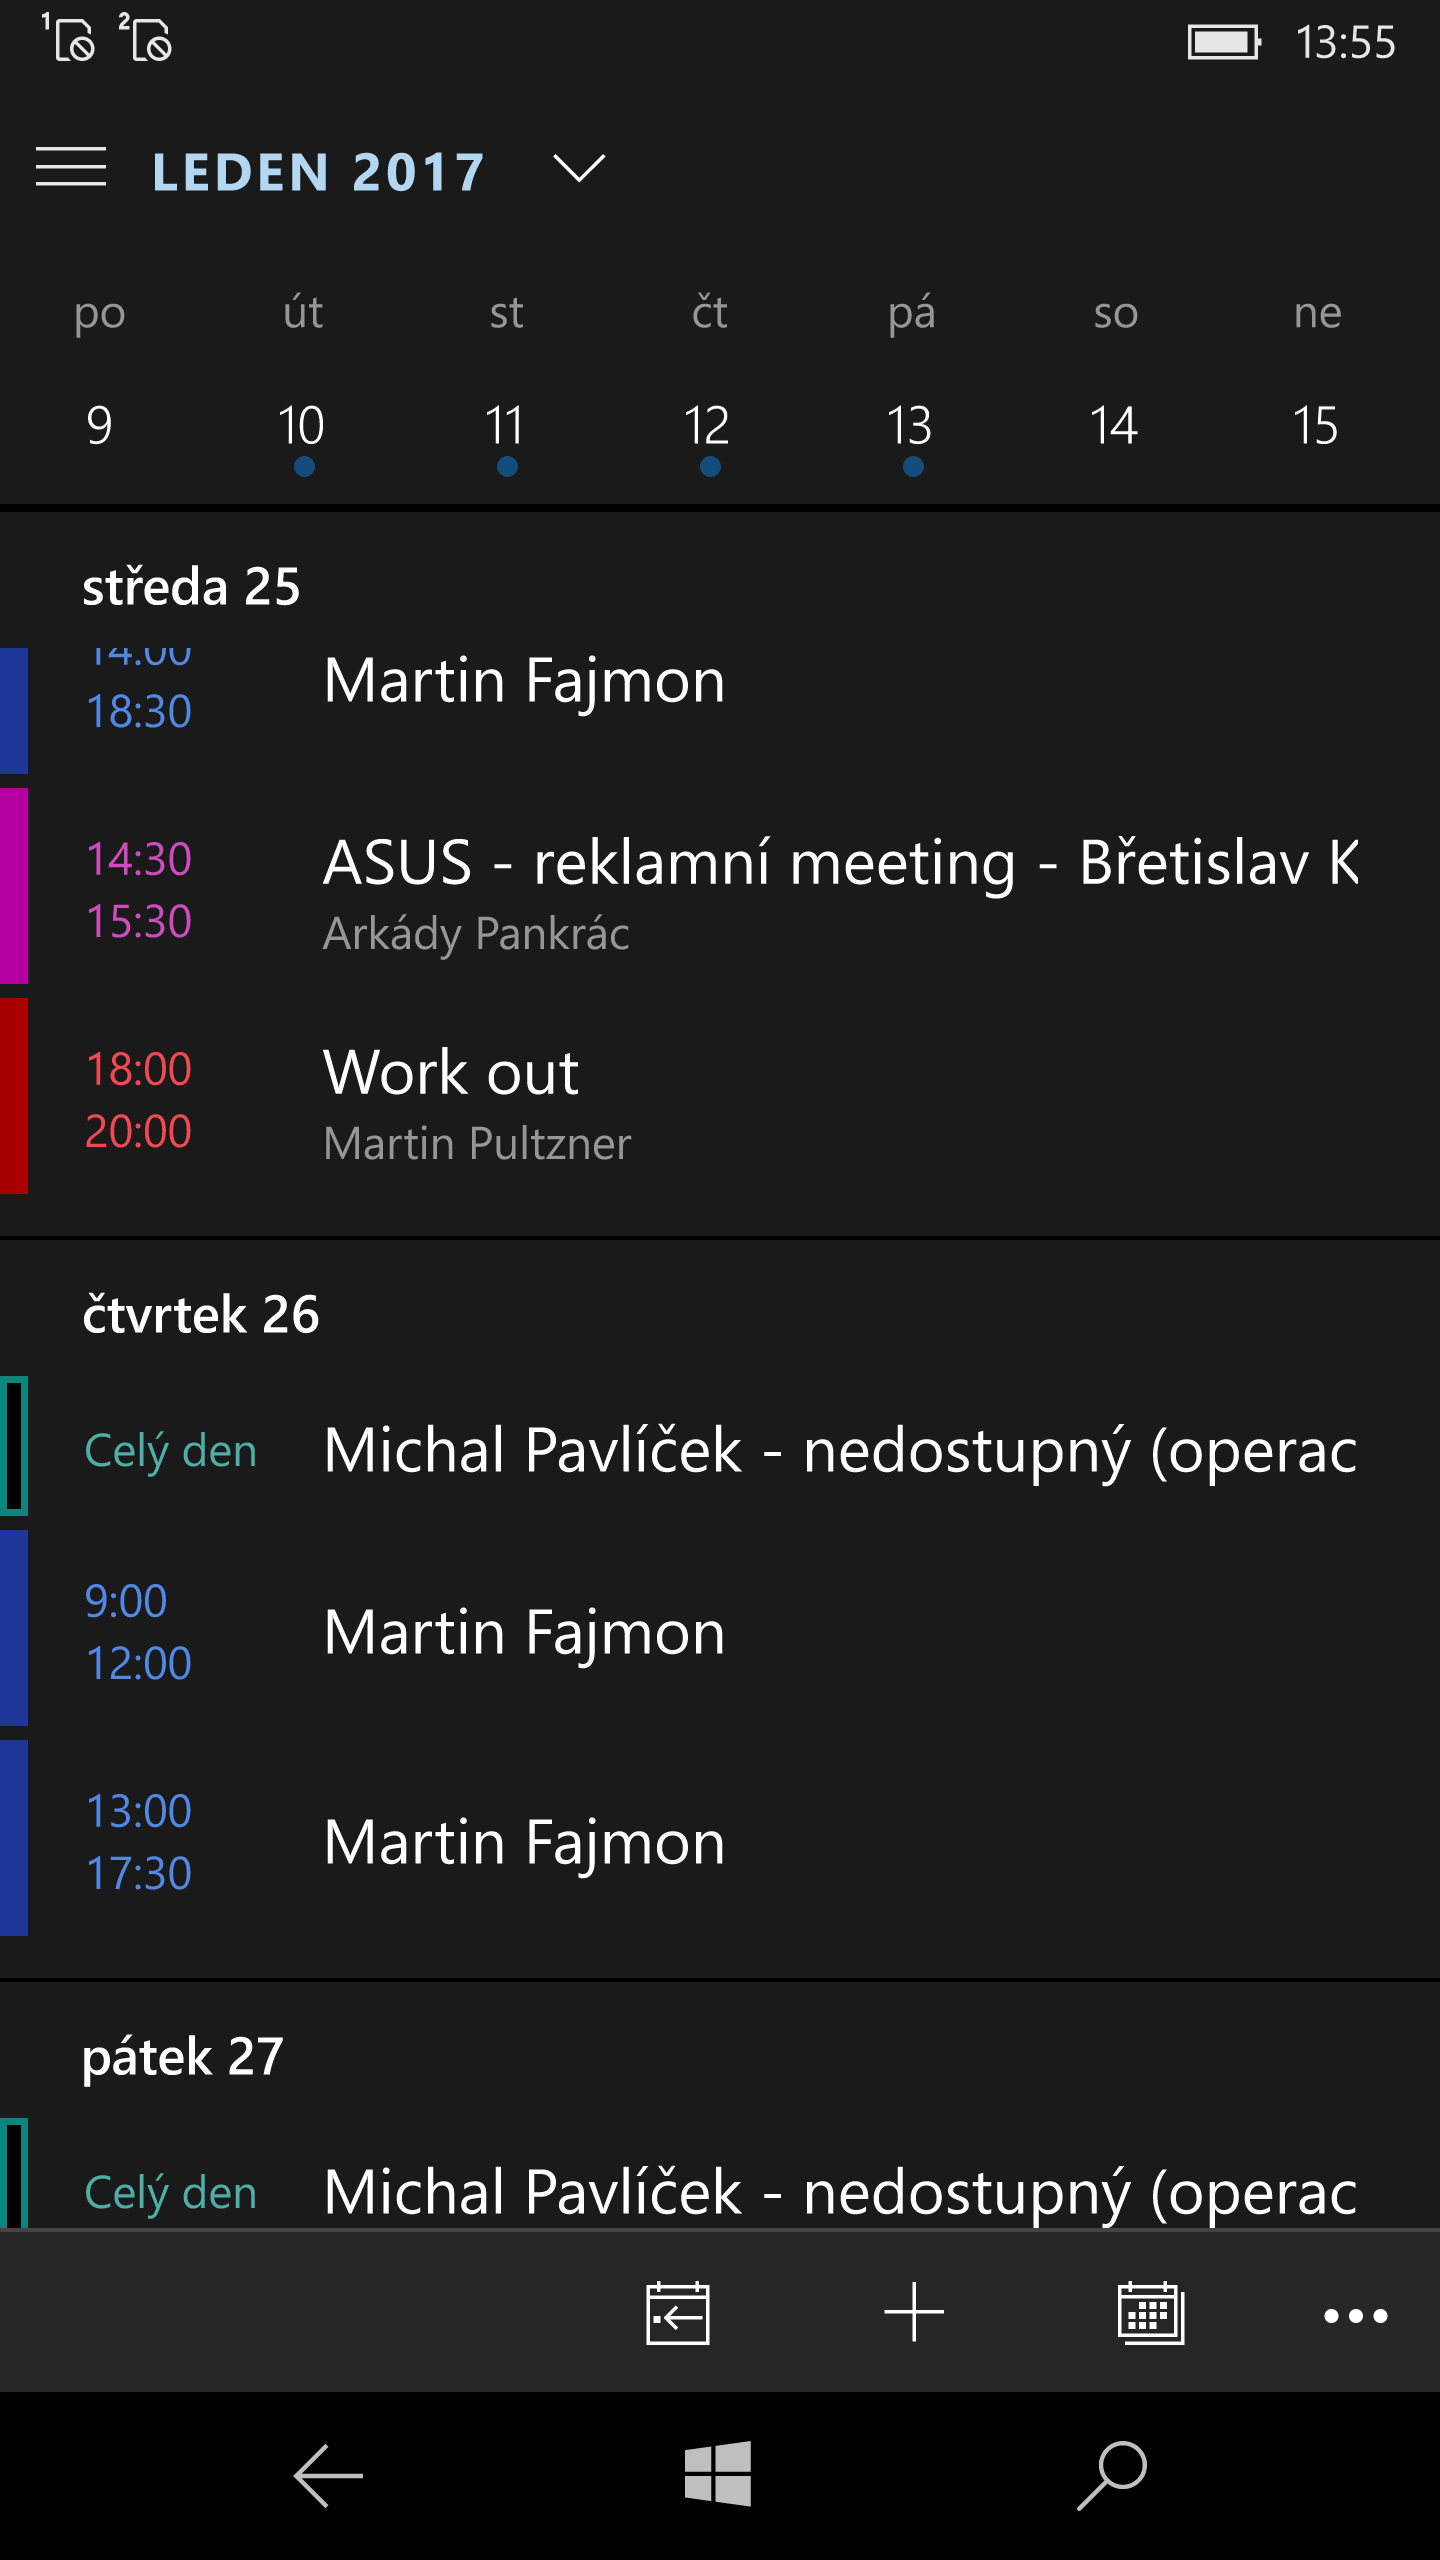Select the čtvrtek 26 day header
This screenshot has width=1440, height=2560.
click(201, 1314)
